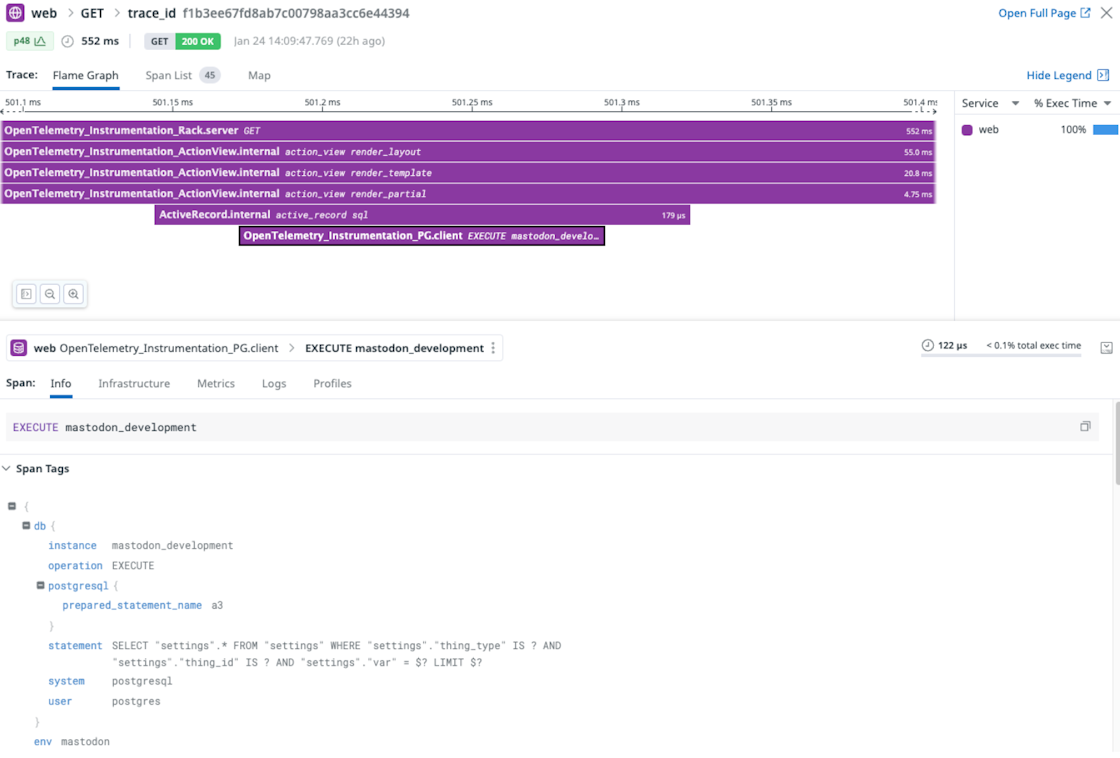The height and width of the screenshot is (758, 1120).
Task: Collapse the Span Tags section
Action: point(6,469)
